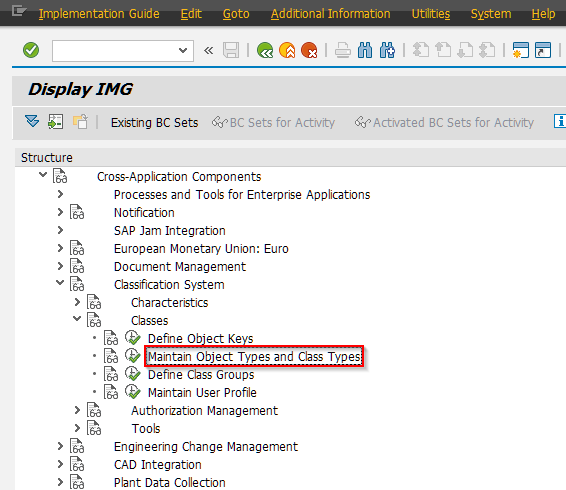Select Maintain Object Types and Class Types
This screenshot has width=566, height=490.
tap(254, 357)
